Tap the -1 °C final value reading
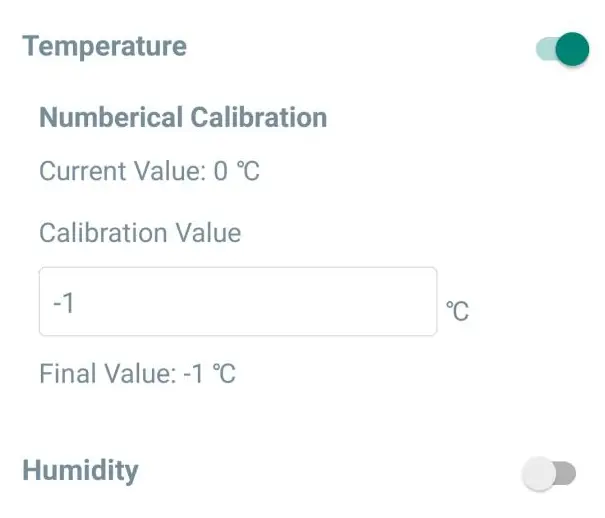 coord(210,375)
